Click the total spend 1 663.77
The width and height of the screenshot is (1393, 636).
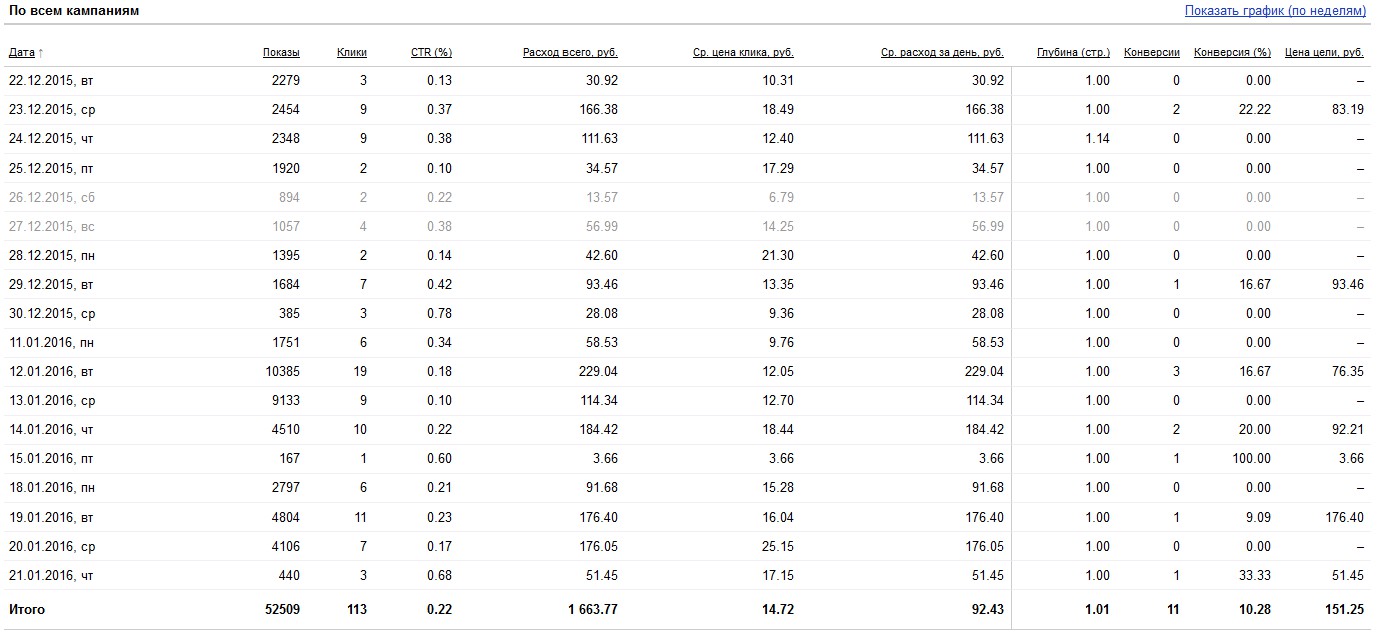[x=587, y=609]
